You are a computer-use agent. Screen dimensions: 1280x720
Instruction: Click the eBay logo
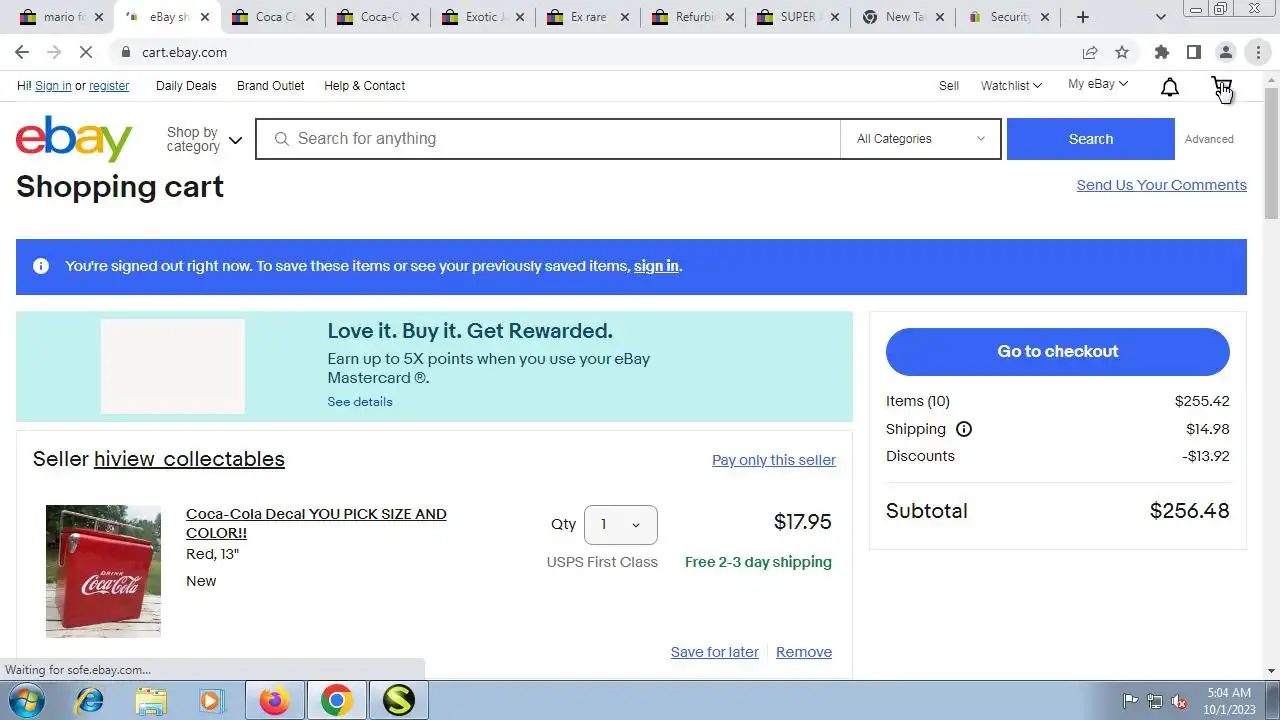coord(74,139)
